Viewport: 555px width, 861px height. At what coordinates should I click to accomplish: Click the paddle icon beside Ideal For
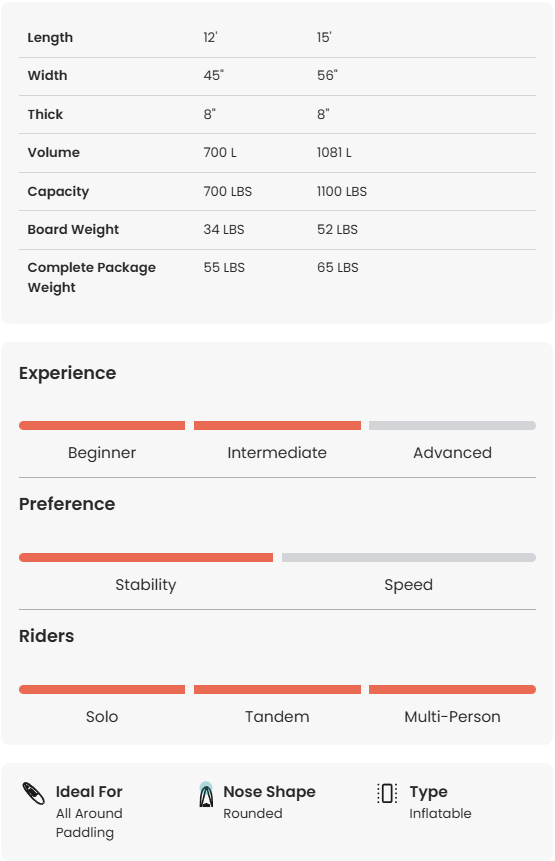(x=33, y=793)
